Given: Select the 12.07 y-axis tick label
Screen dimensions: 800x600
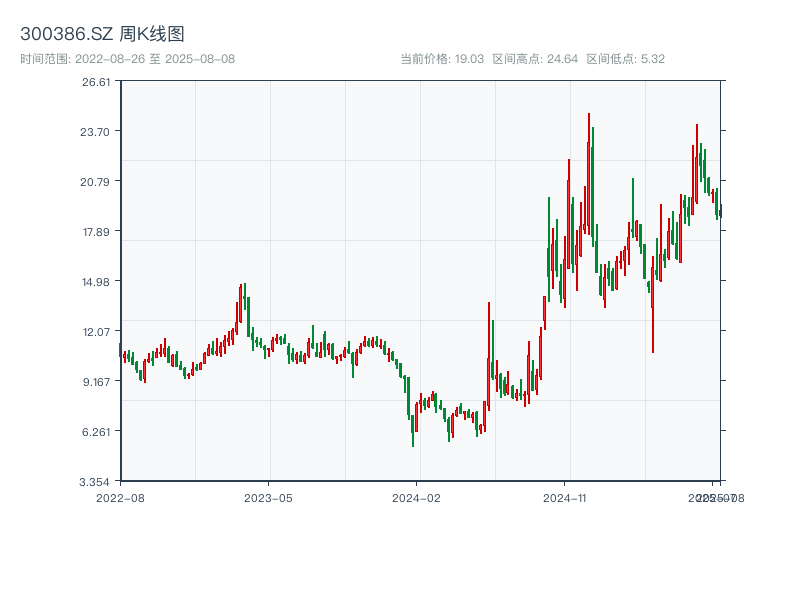Looking at the screenshot, I should pos(96,332).
